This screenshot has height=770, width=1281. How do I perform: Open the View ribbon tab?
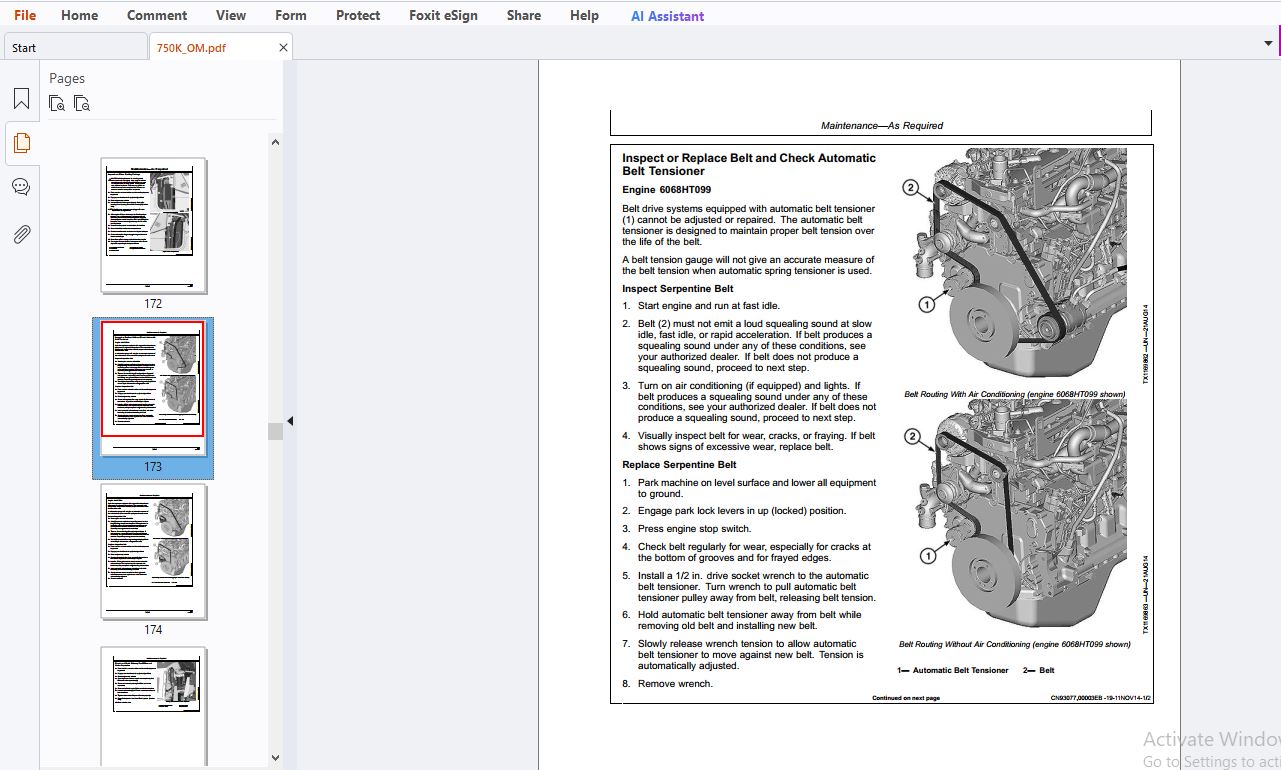[x=231, y=15]
